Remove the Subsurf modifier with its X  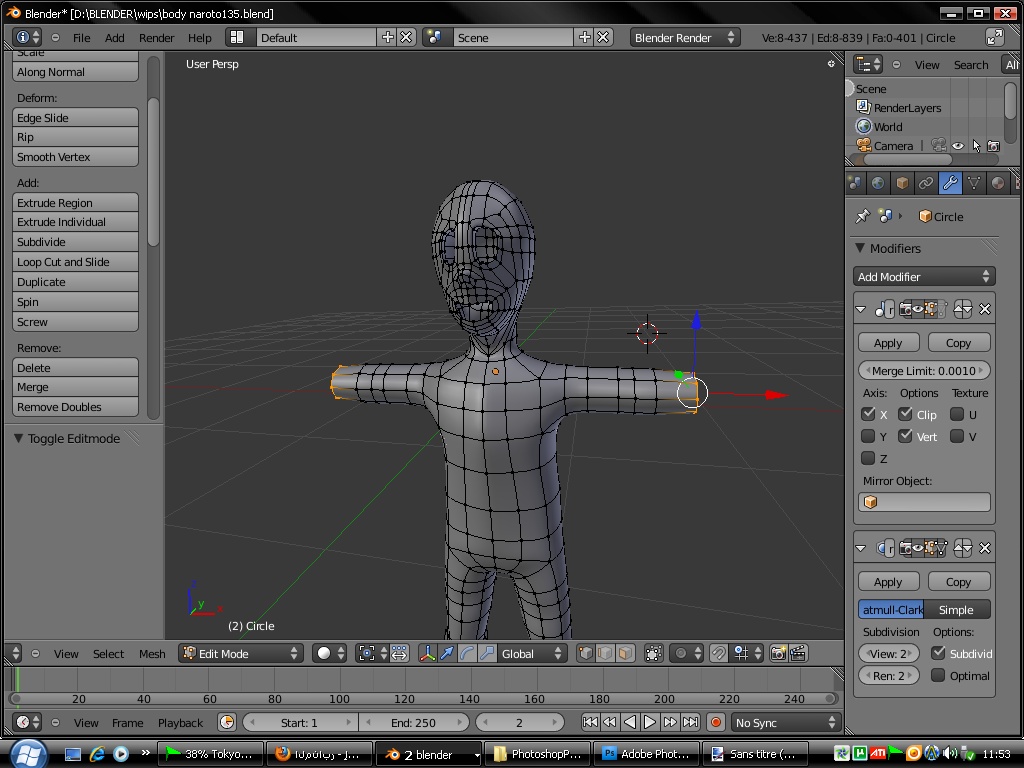[x=985, y=549]
